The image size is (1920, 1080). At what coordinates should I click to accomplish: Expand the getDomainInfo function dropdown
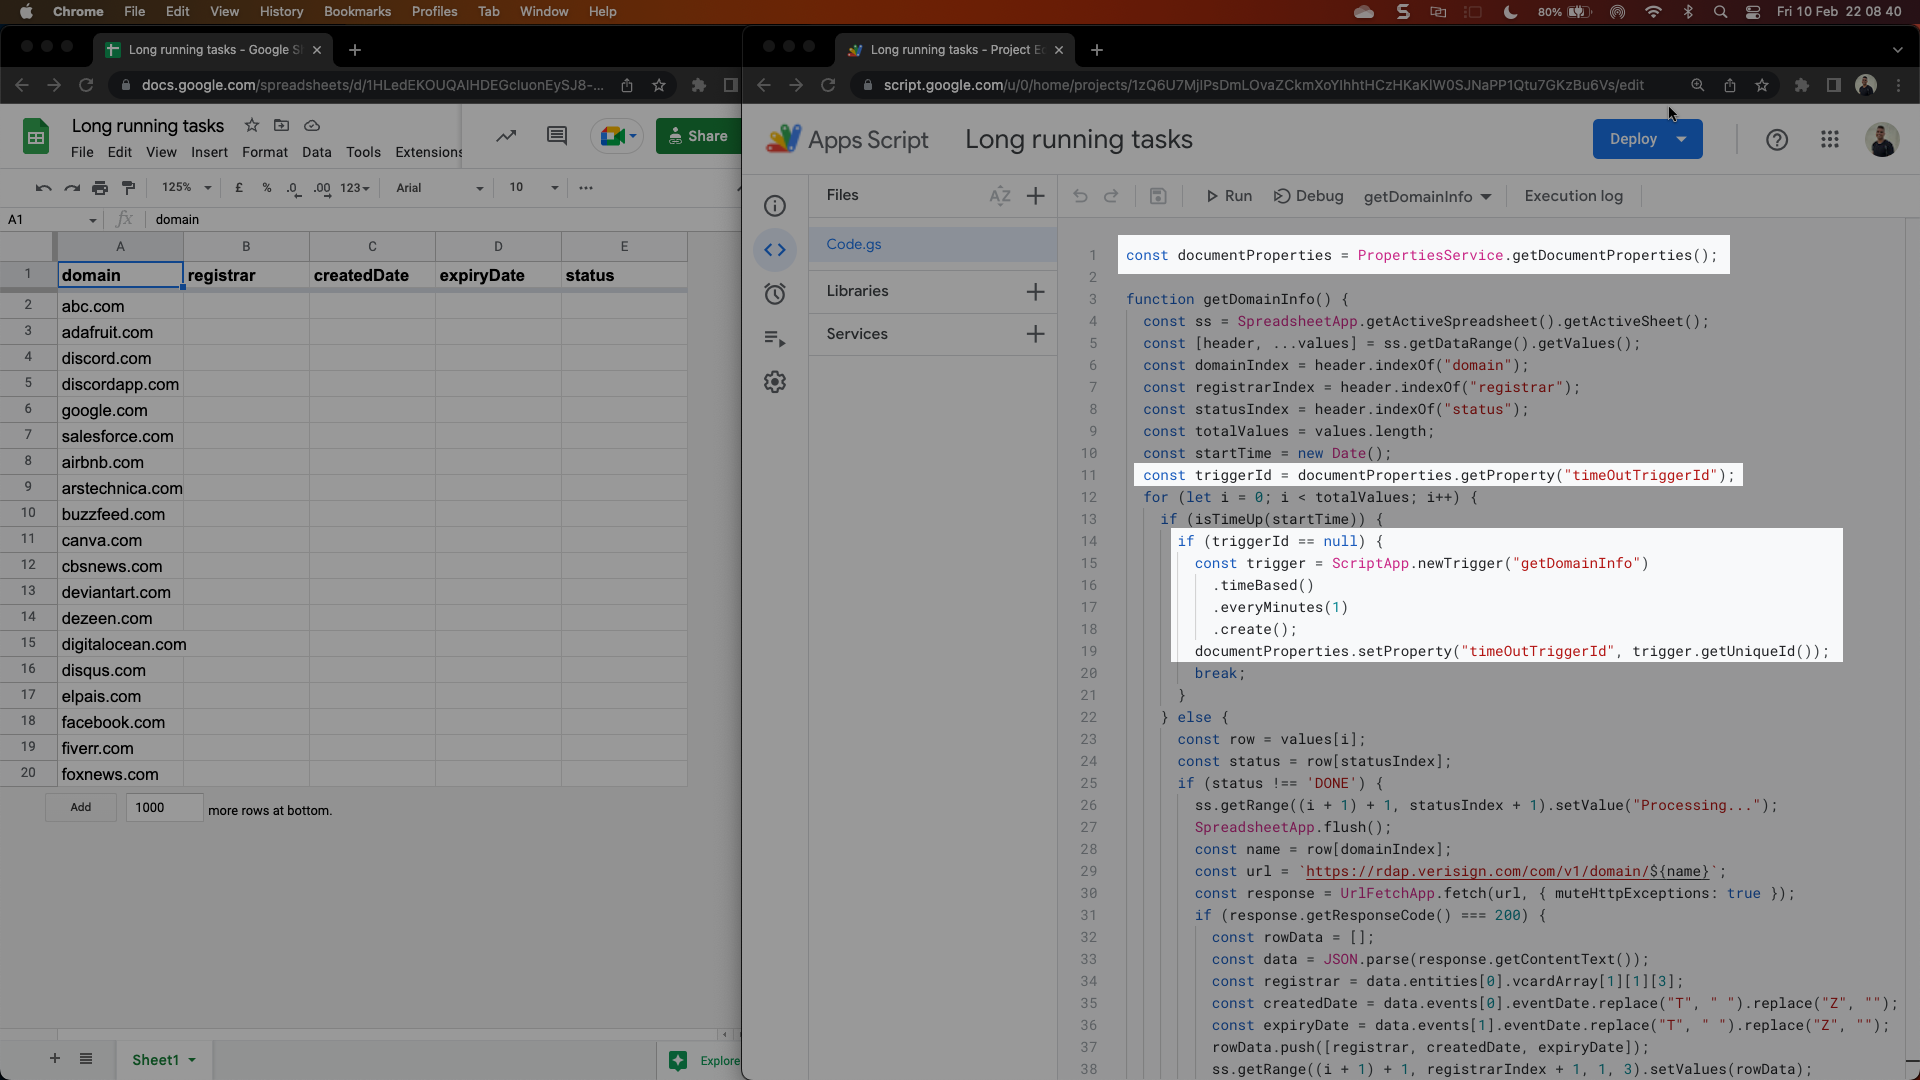(x=1427, y=197)
